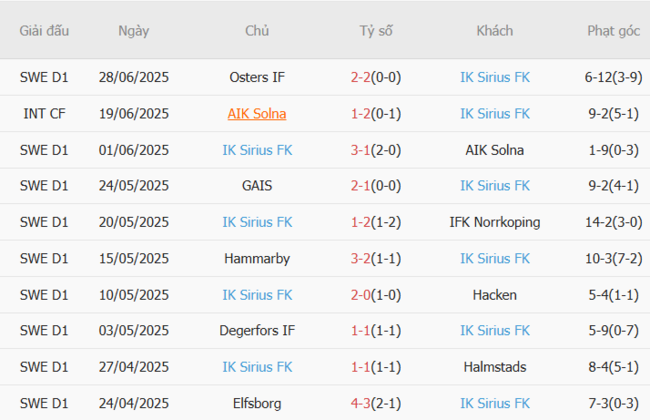Select IFK Norrkoping away team
The width and height of the screenshot is (650, 420).
coord(495,221)
